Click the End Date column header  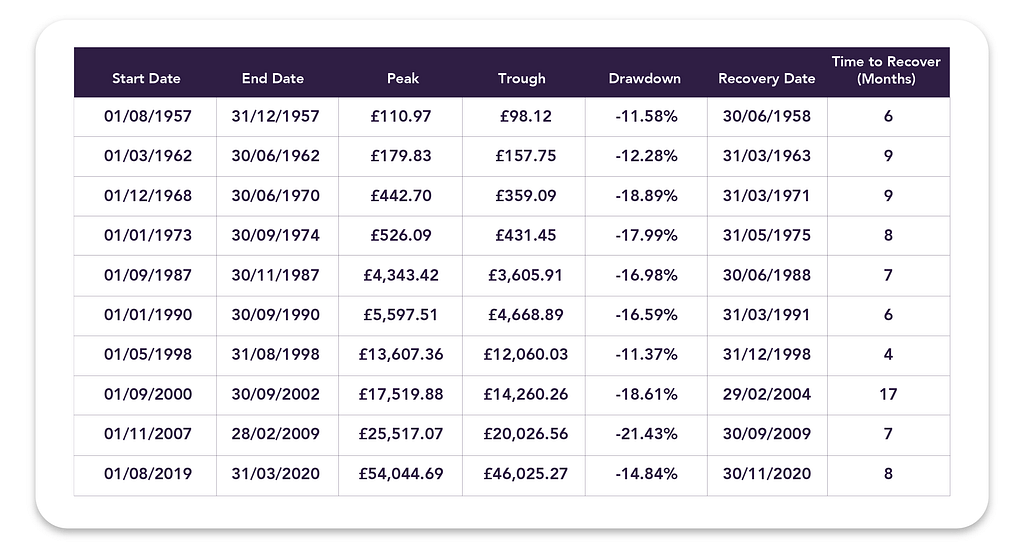pyautogui.click(x=272, y=78)
